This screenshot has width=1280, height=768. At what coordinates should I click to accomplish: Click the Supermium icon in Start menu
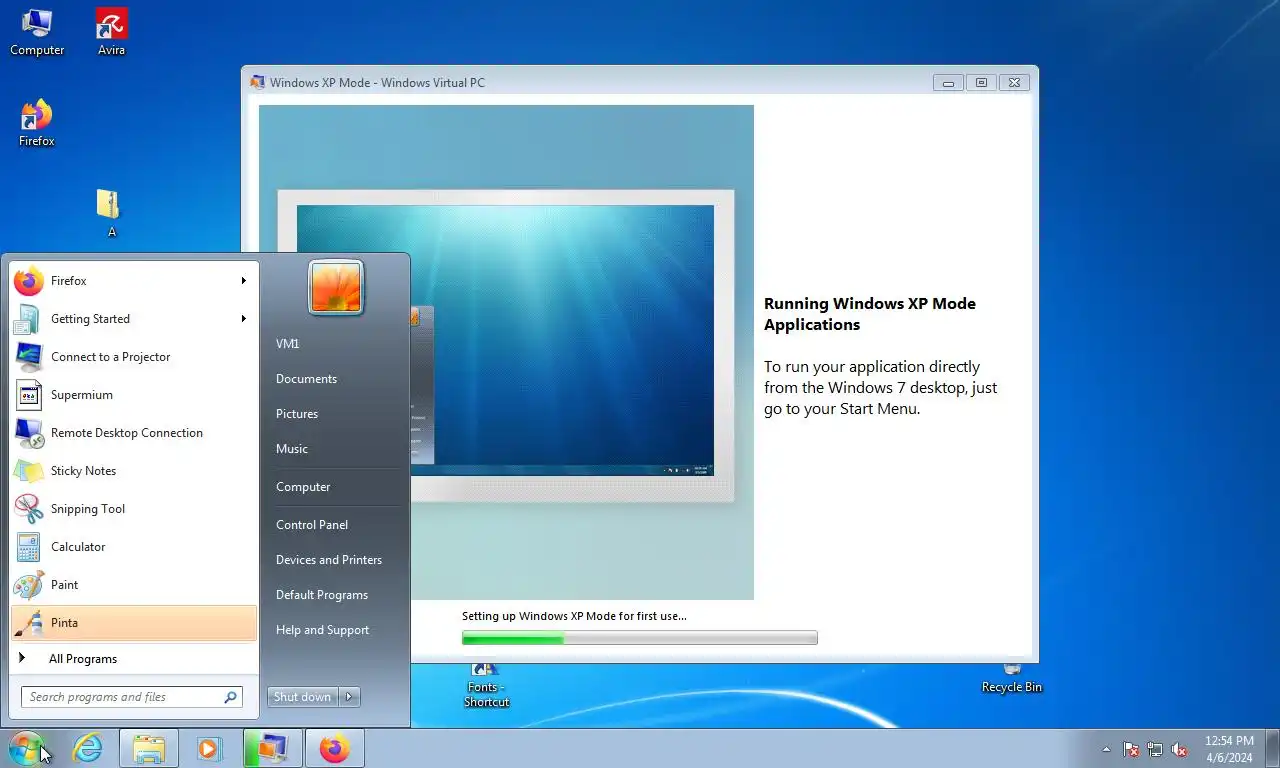(x=28, y=395)
